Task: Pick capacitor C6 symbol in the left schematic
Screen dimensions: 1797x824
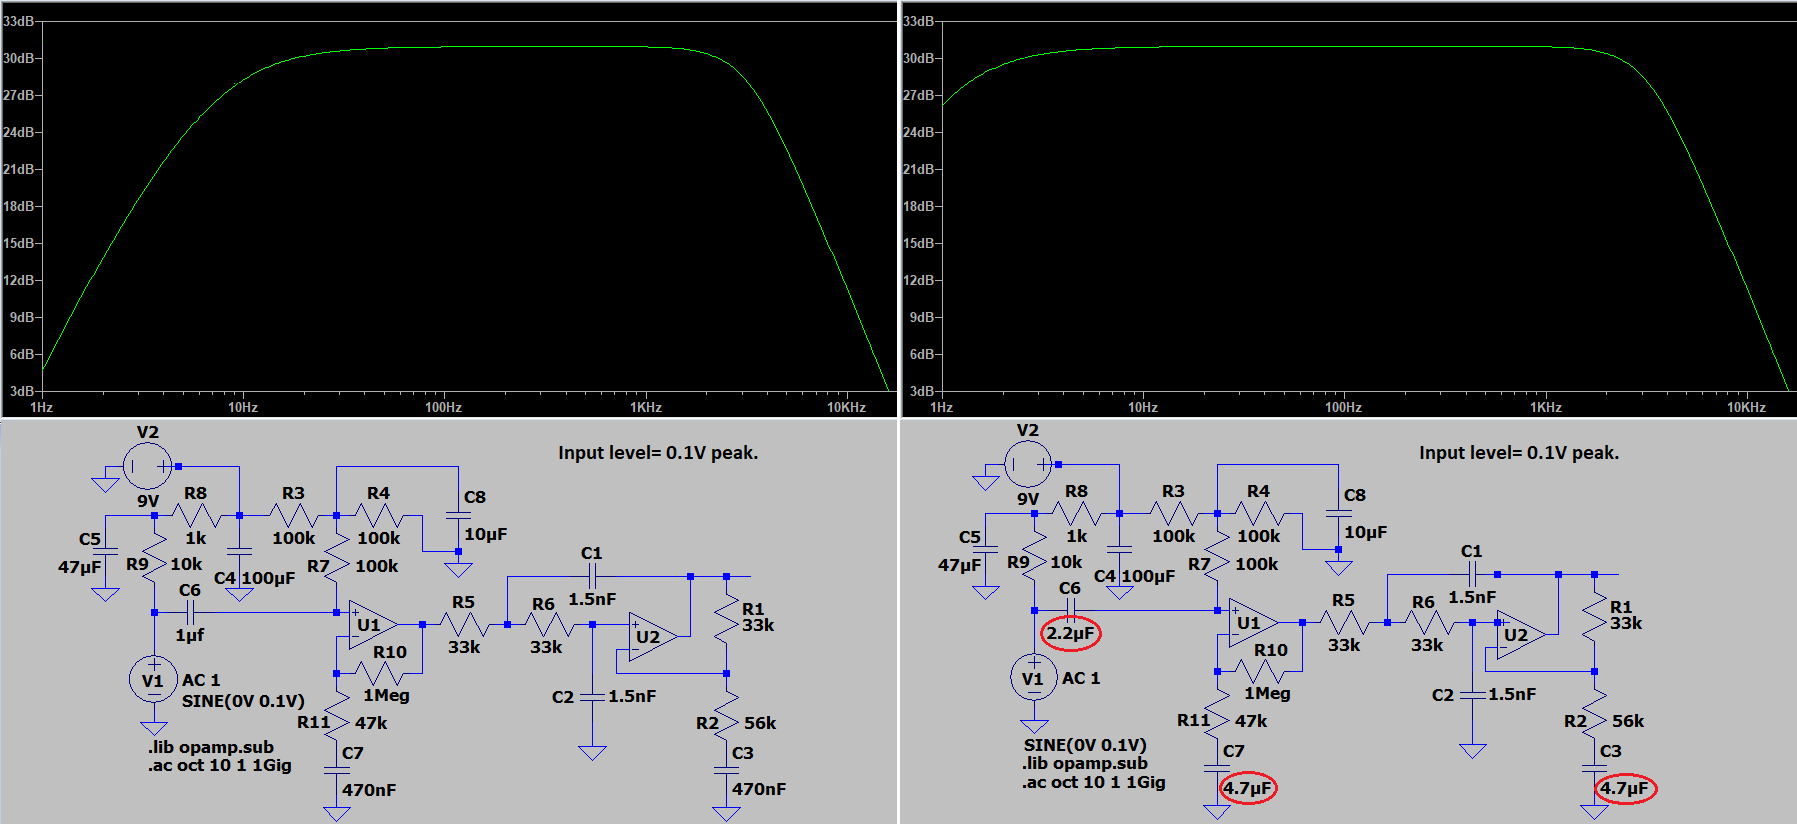Action: pos(190,612)
